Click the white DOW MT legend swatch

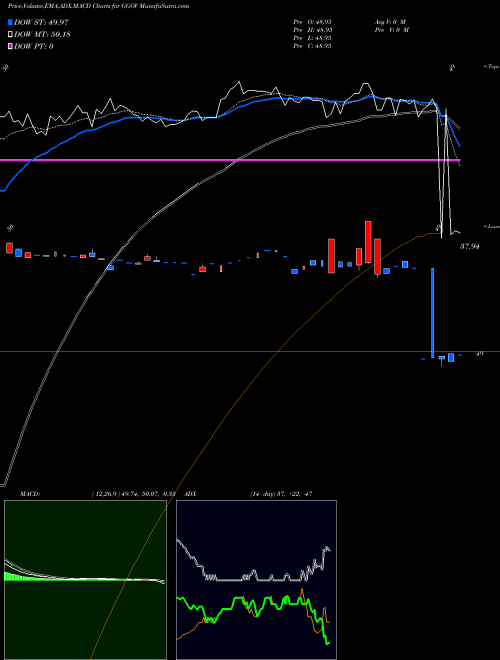click(x=11, y=35)
